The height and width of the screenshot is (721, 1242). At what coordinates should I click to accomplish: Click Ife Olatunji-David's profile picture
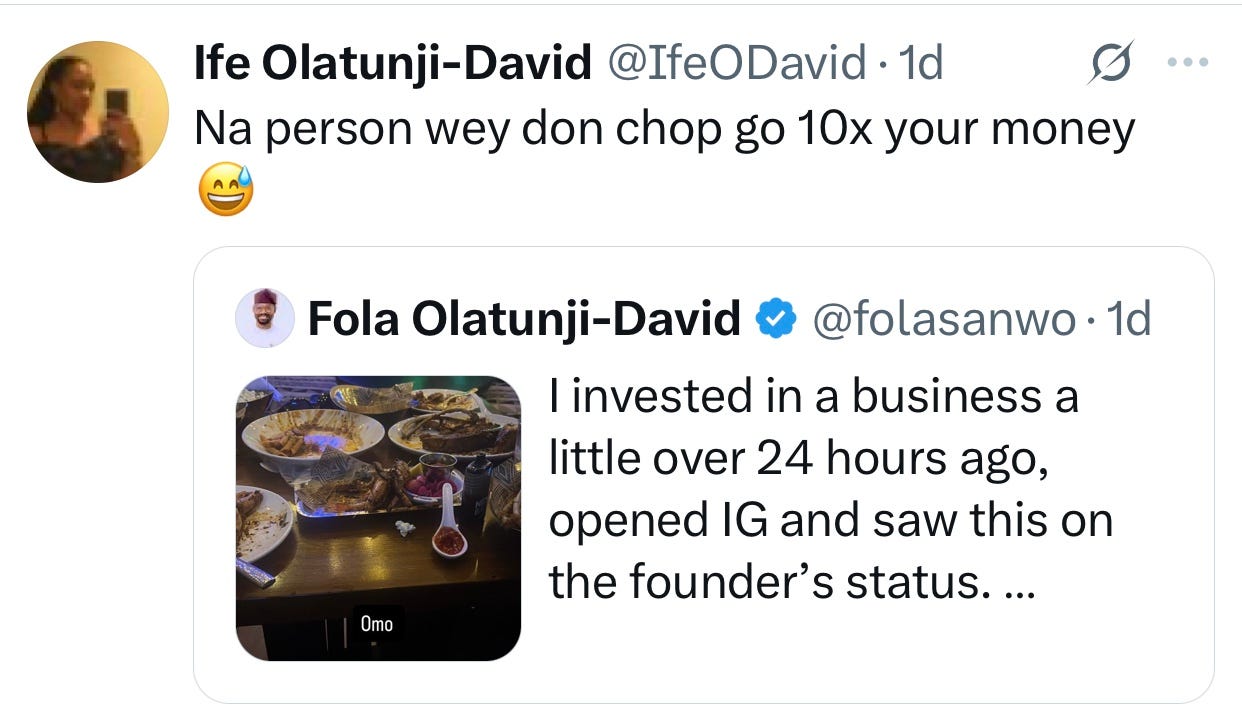(x=98, y=112)
